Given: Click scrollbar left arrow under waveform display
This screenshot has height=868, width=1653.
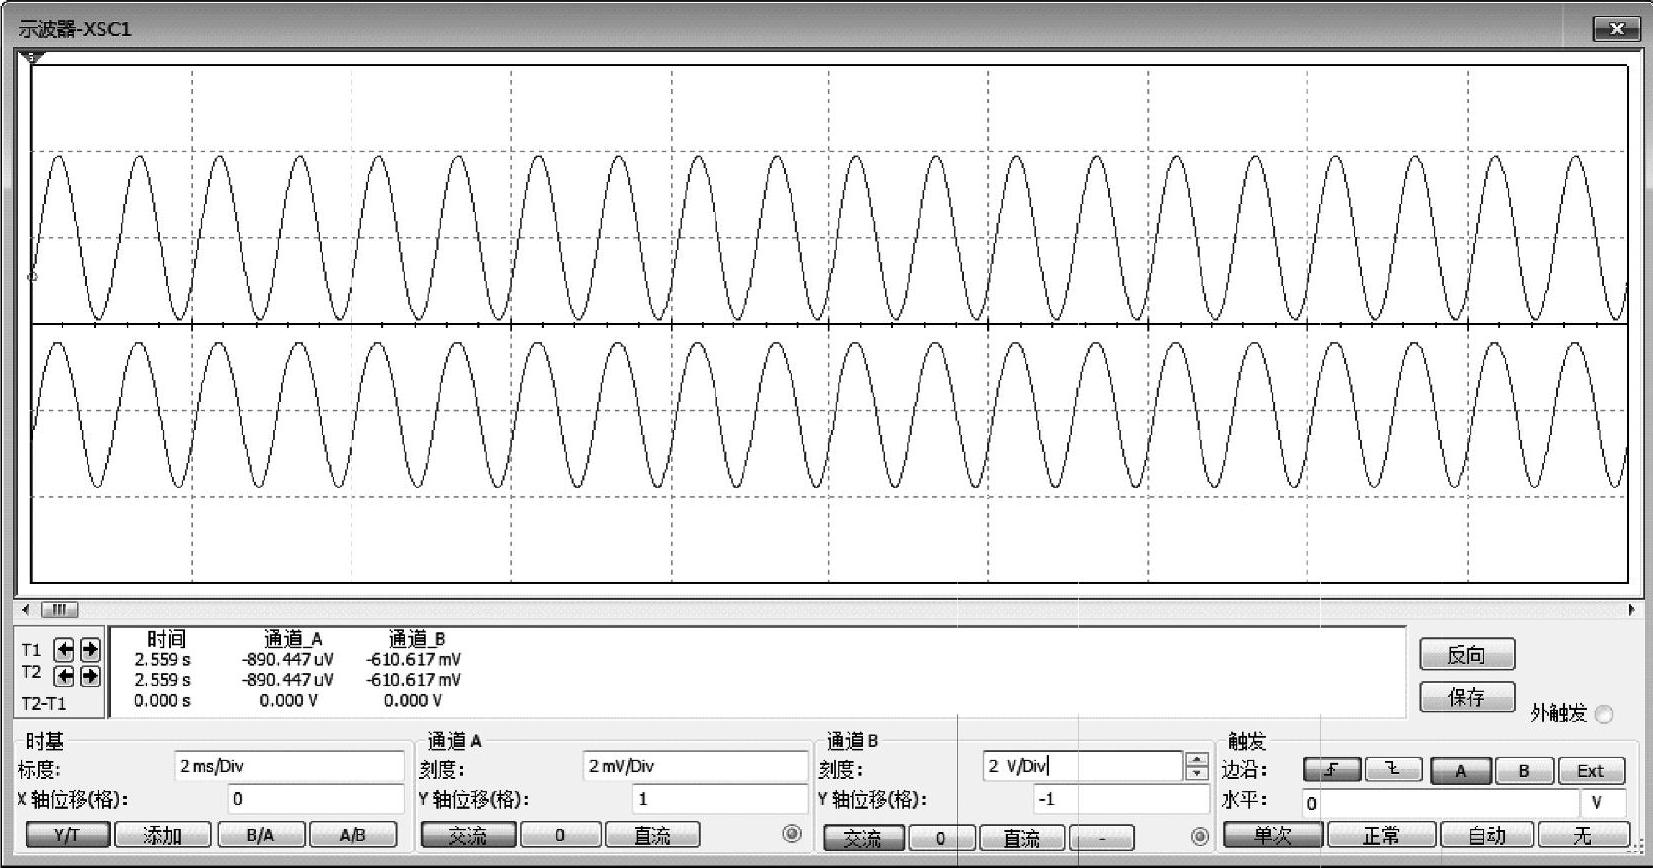Looking at the screenshot, I should click(x=26, y=609).
